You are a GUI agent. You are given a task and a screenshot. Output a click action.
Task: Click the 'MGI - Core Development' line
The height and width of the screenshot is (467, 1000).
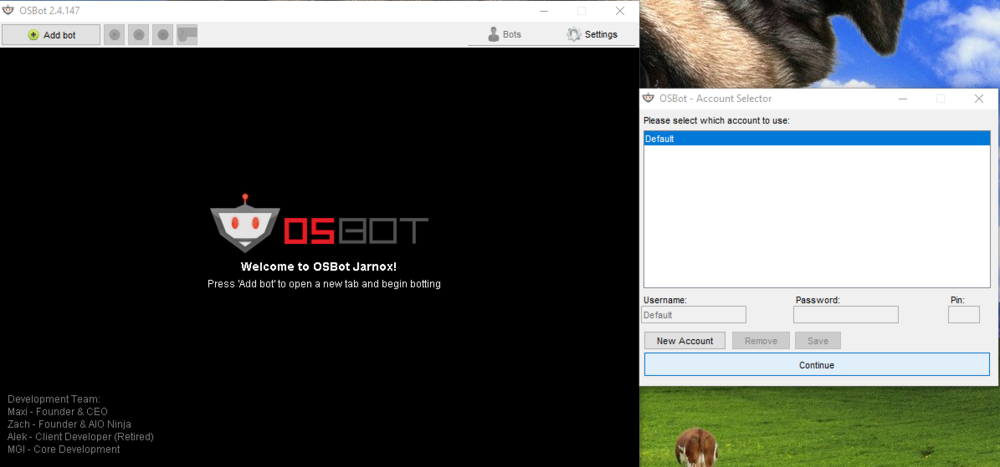(x=64, y=449)
